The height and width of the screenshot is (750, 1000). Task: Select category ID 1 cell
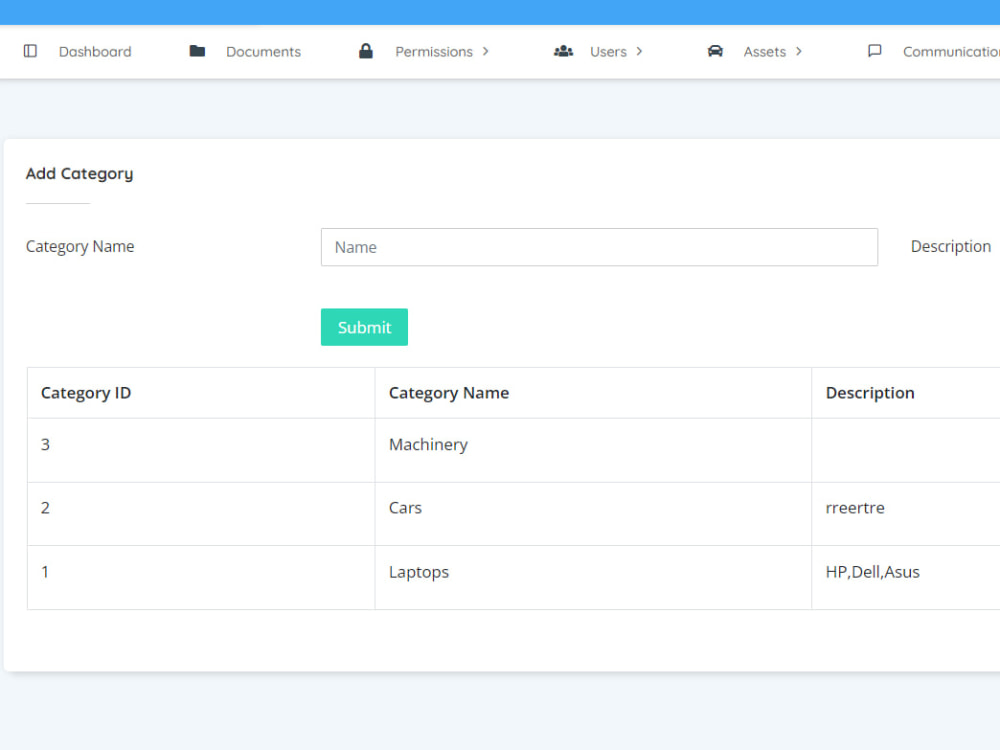tap(201, 577)
